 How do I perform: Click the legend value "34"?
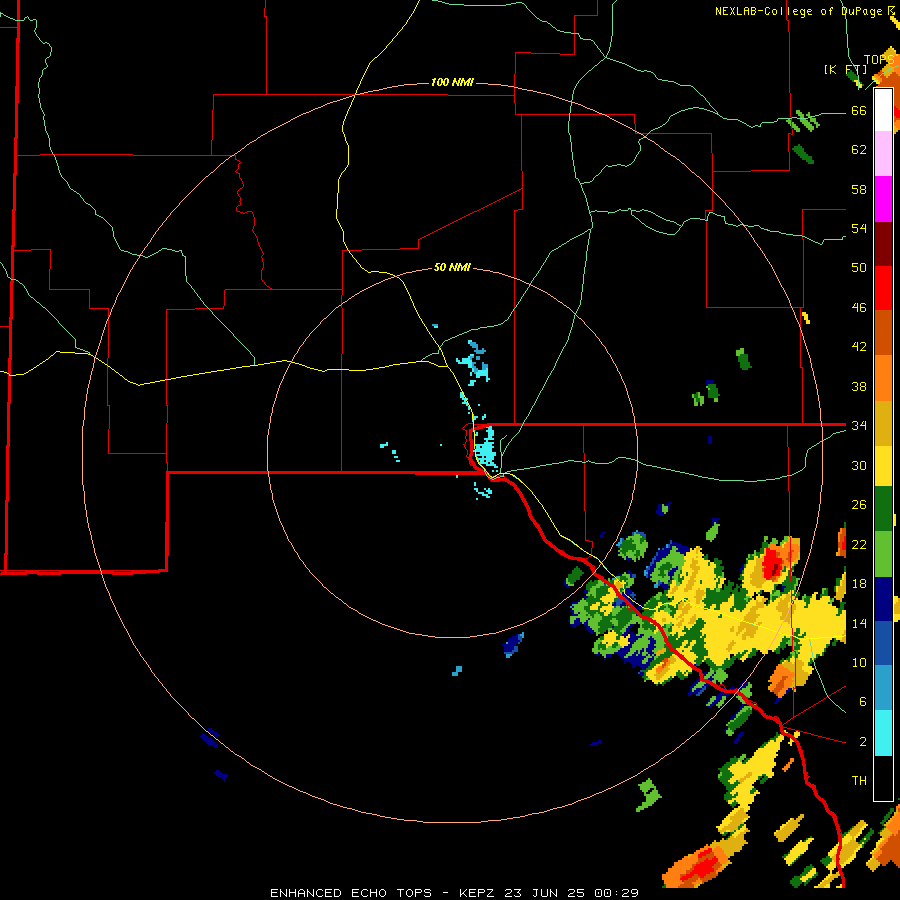point(859,425)
